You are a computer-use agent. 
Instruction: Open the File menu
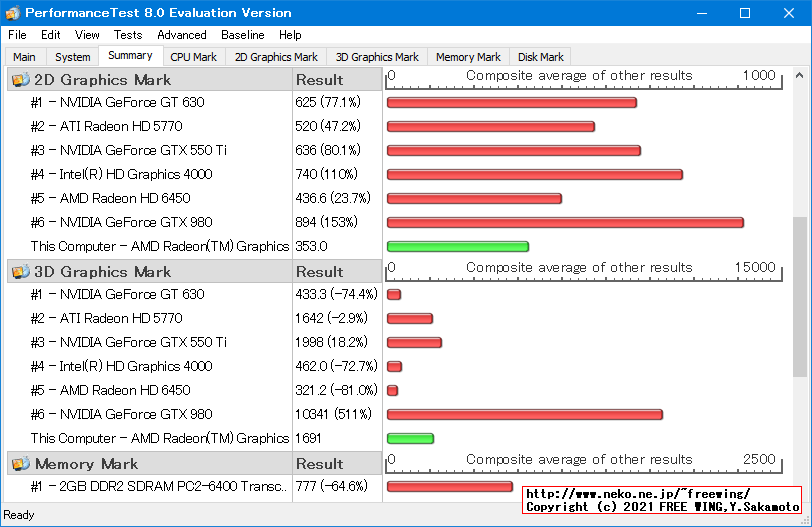tap(17, 35)
